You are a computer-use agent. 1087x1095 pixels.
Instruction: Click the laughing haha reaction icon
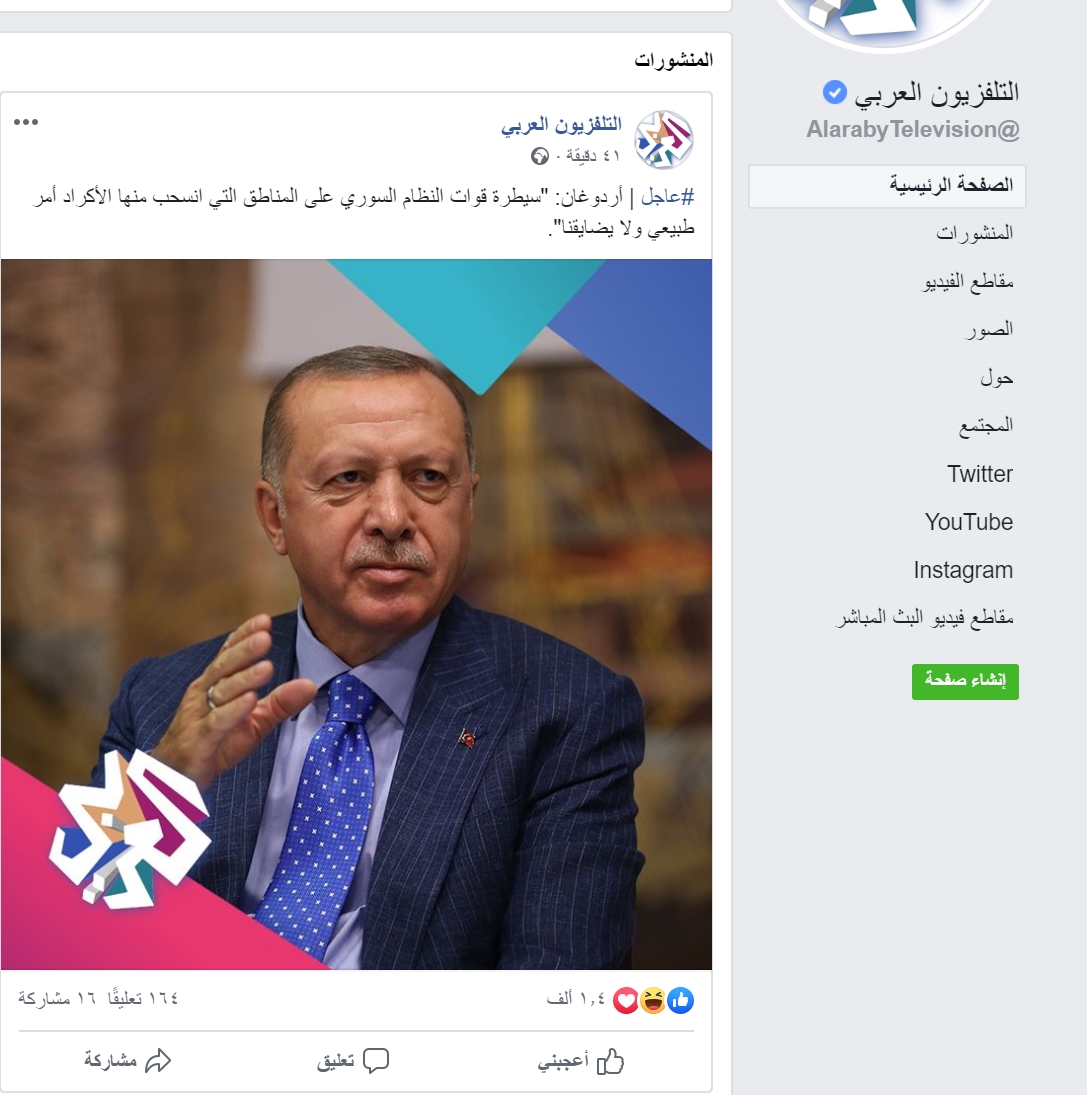point(653,1001)
